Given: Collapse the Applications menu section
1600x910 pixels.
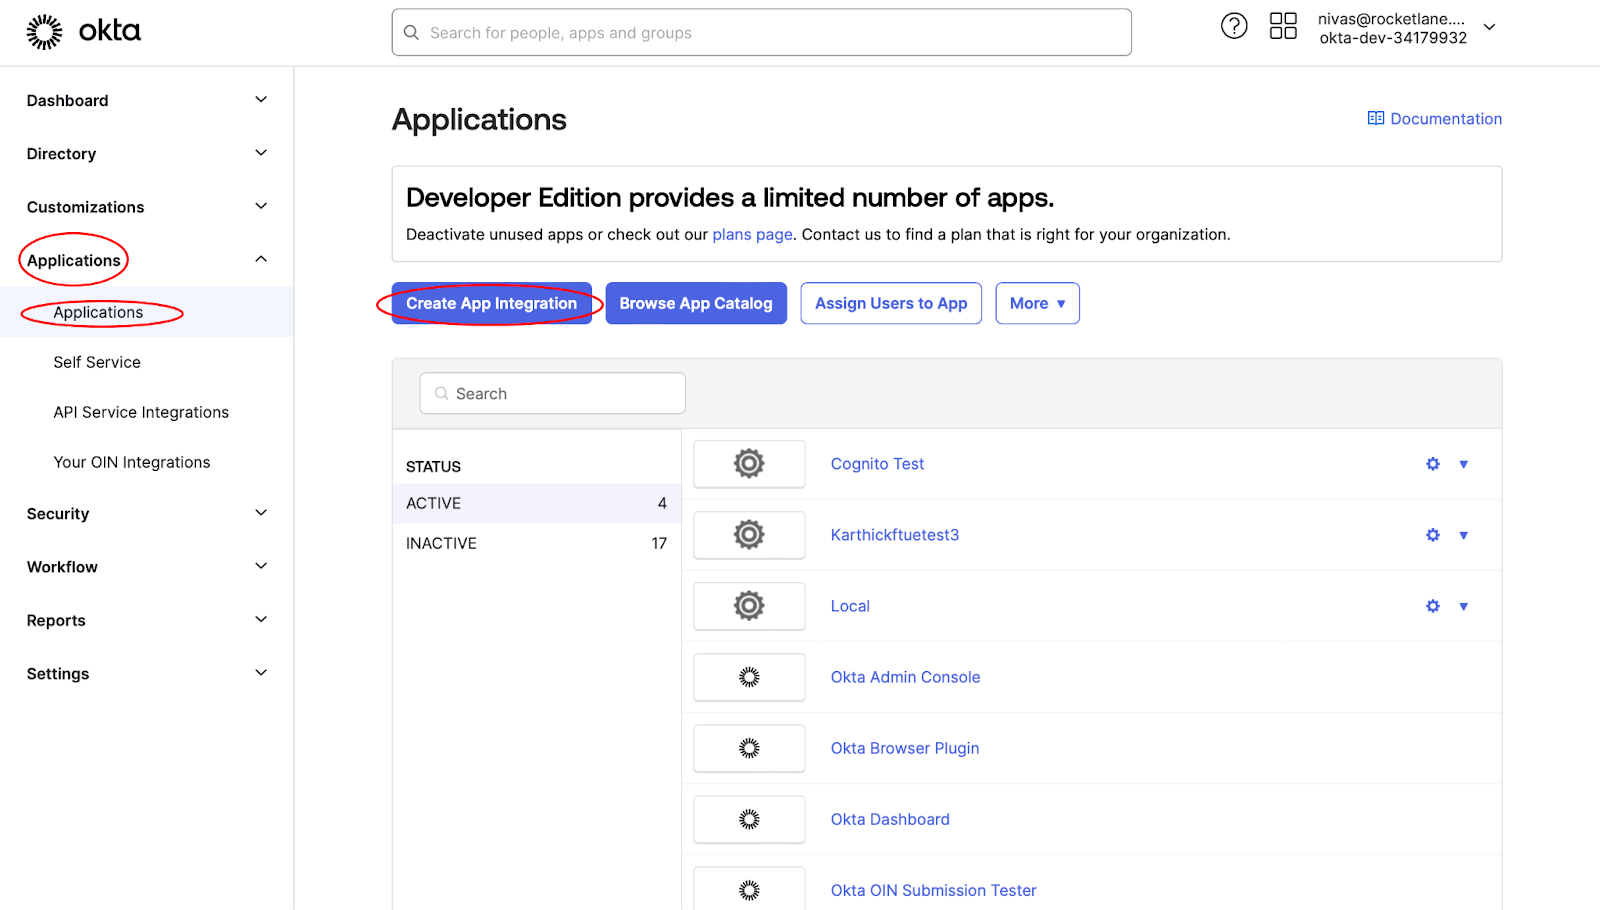Looking at the screenshot, I should point(261,259).
